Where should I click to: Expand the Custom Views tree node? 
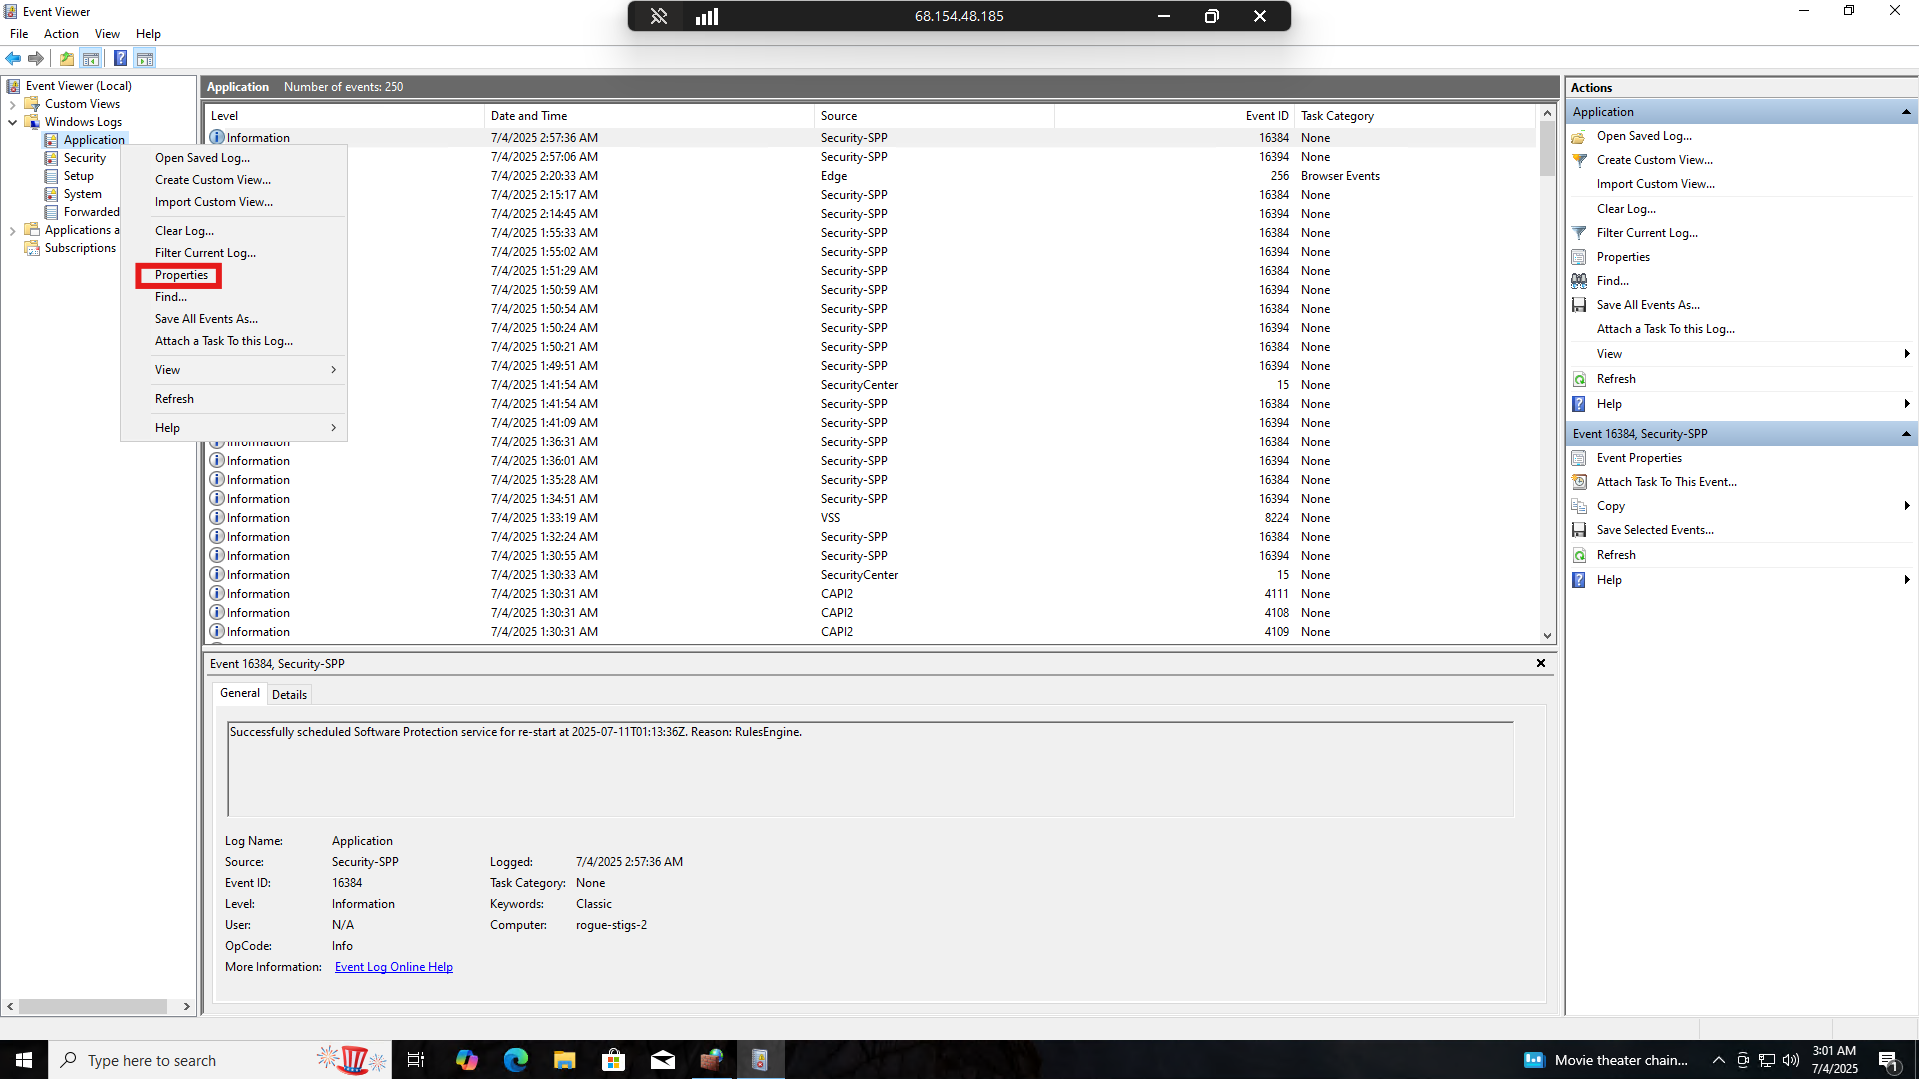point(13,104)
